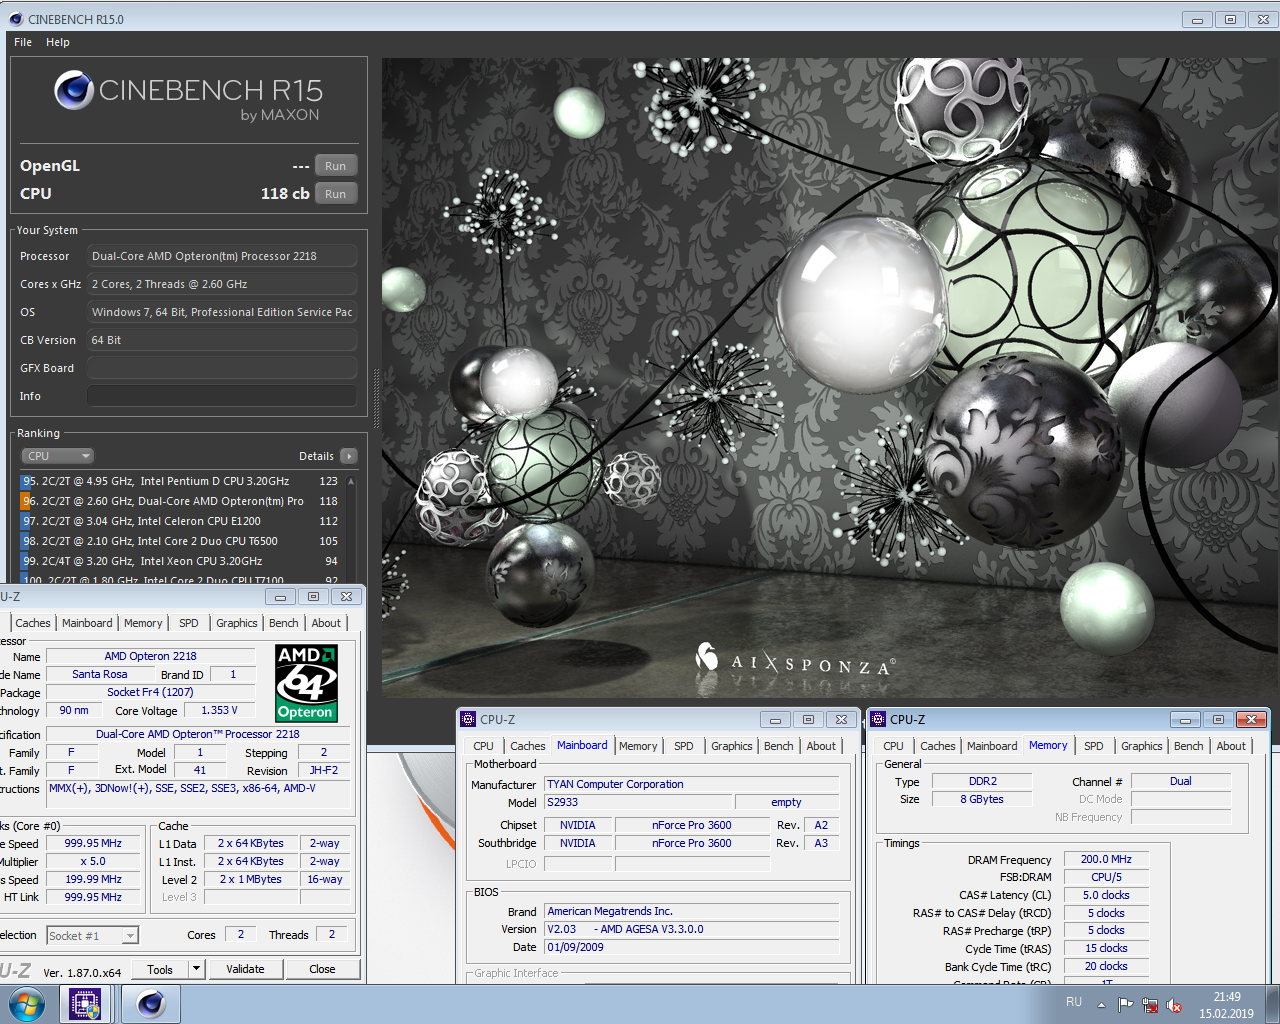This screenshot has height=1024, width=1280.
Task: Click the American Megatrends Inc. BIOS brand
Action: 692,911
